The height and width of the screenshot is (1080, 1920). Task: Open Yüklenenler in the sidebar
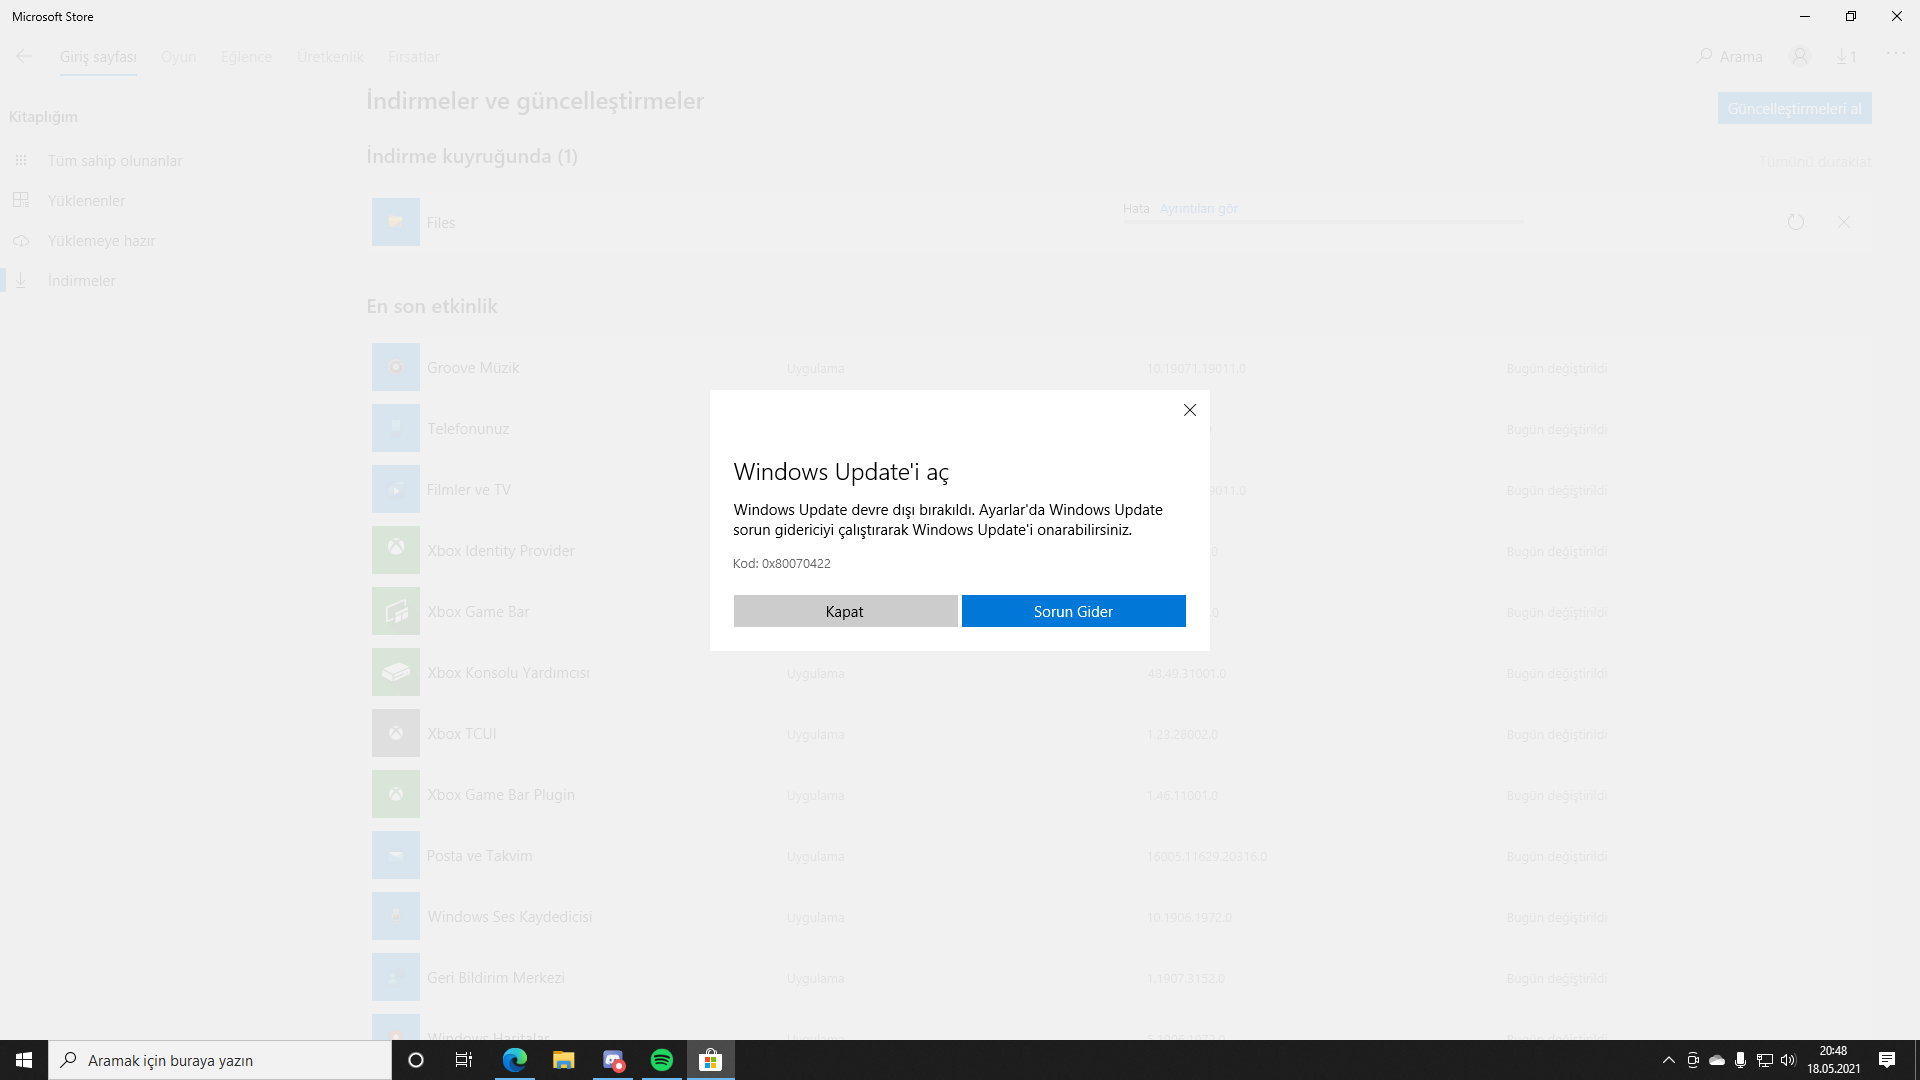click(86, 201)
